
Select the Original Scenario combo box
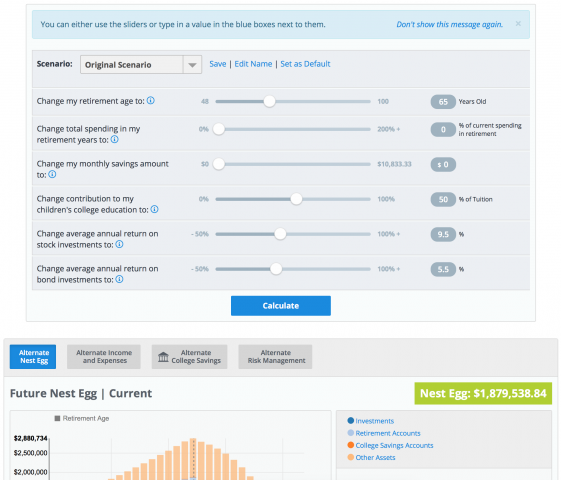(x=141, y=65)
